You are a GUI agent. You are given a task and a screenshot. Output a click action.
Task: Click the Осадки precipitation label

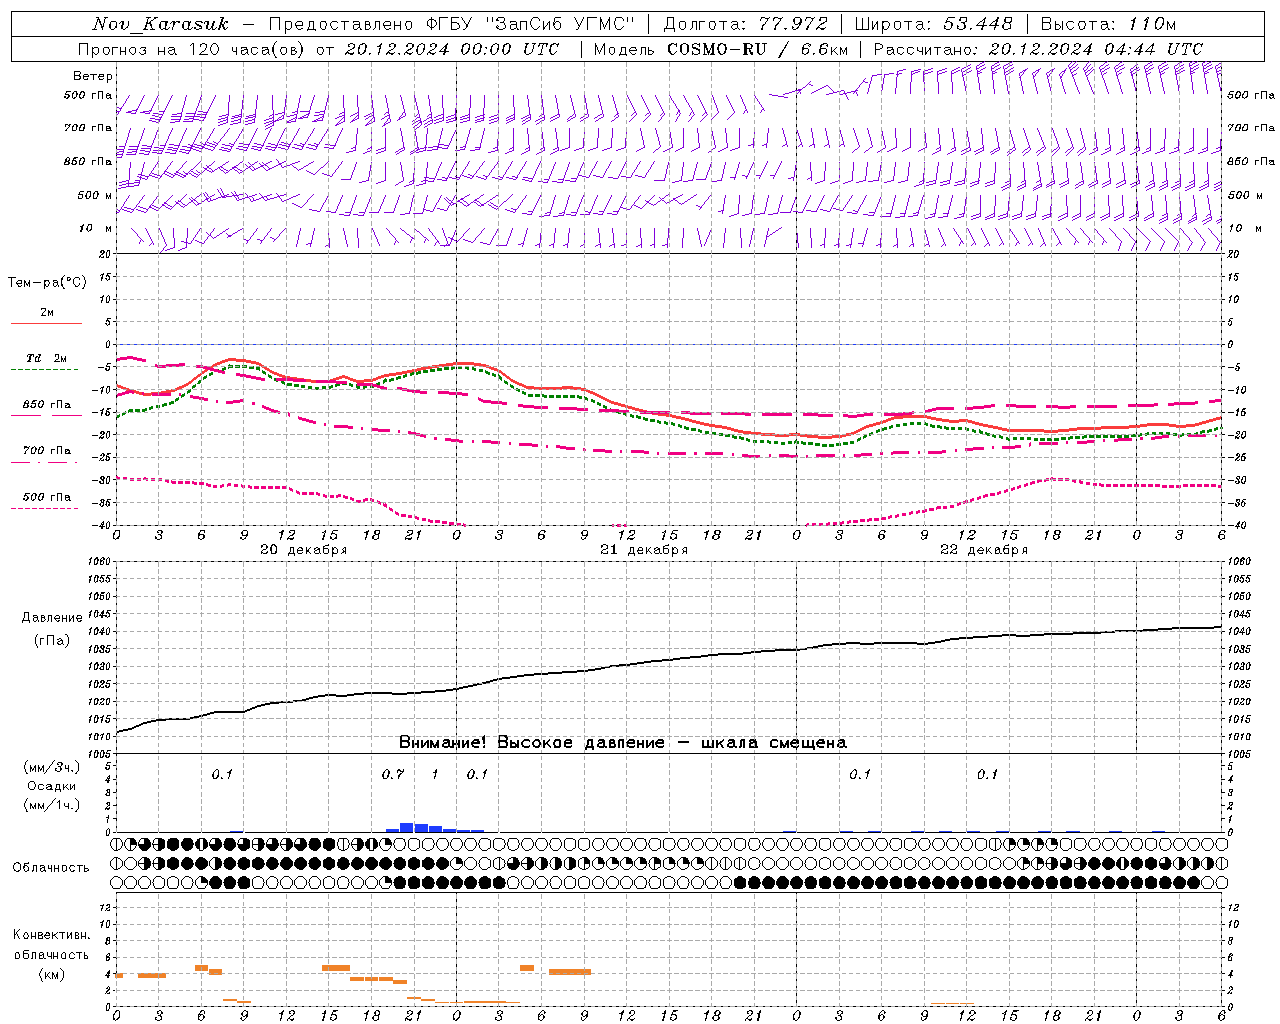pos(51,786)
